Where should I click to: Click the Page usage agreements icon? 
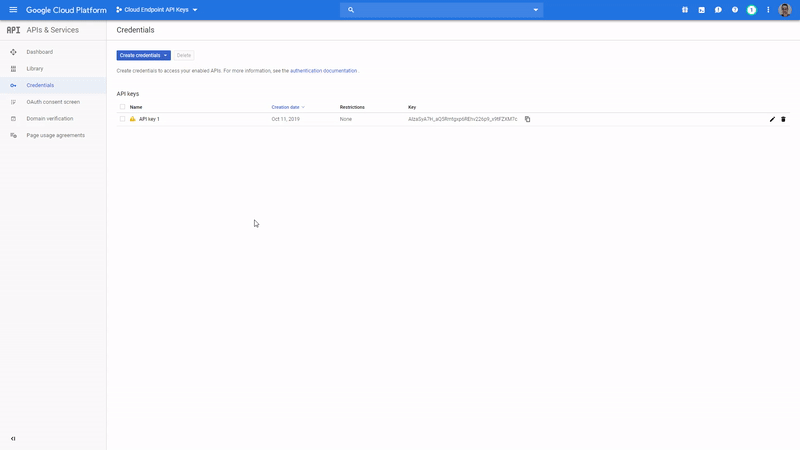click(x=13, y=135)
